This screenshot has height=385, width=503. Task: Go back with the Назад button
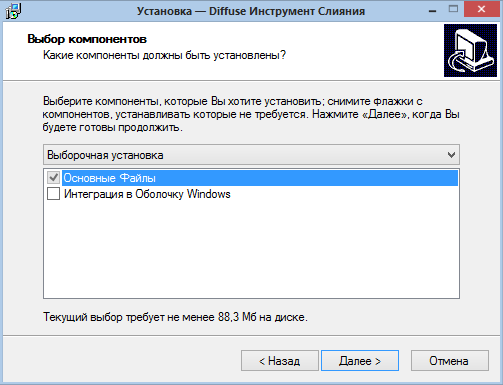click(x=280, y=361)
